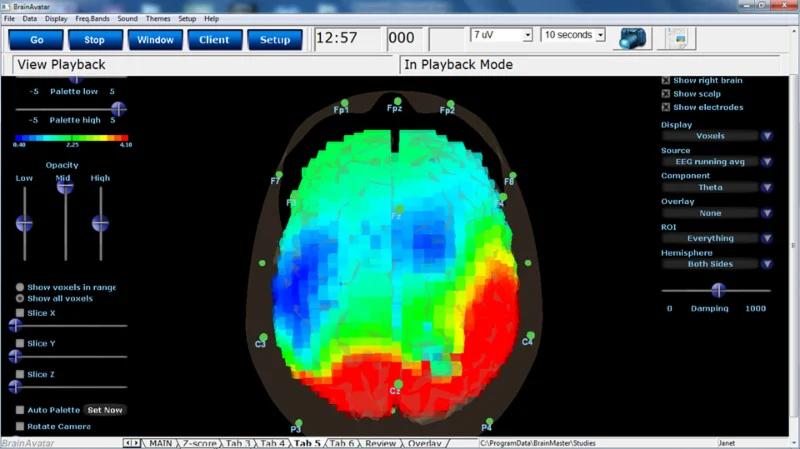Open the Themes menu
Screen dimensions: 800x449
(x=158, y=18)
